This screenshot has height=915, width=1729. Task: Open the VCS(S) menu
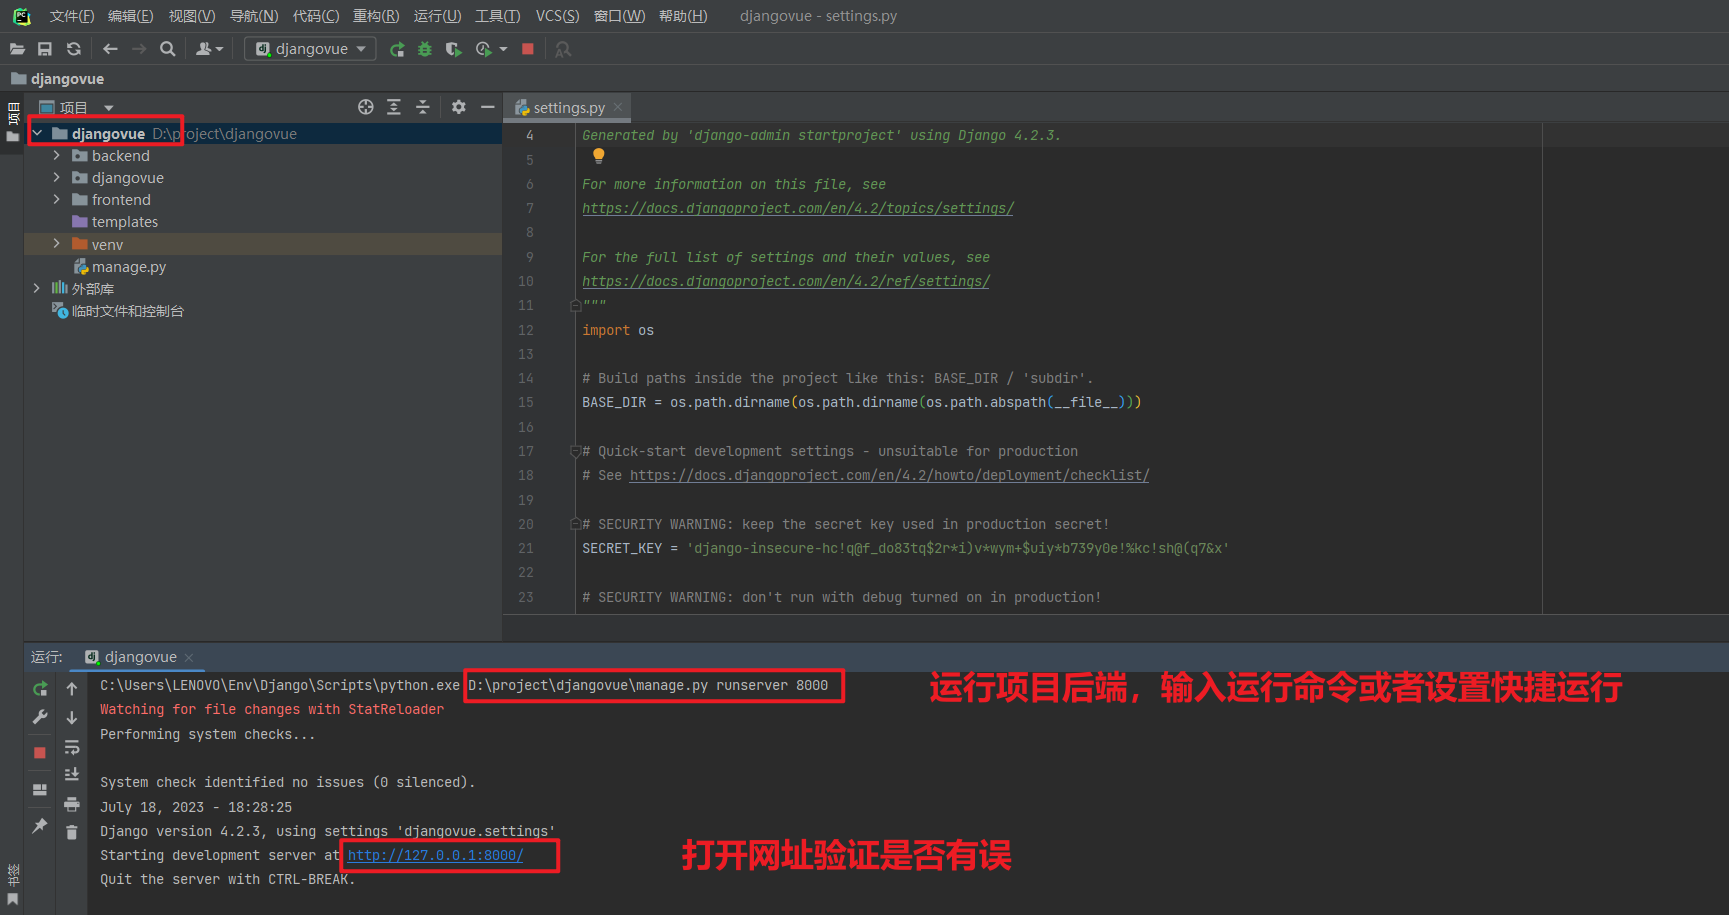coord(557,16)
